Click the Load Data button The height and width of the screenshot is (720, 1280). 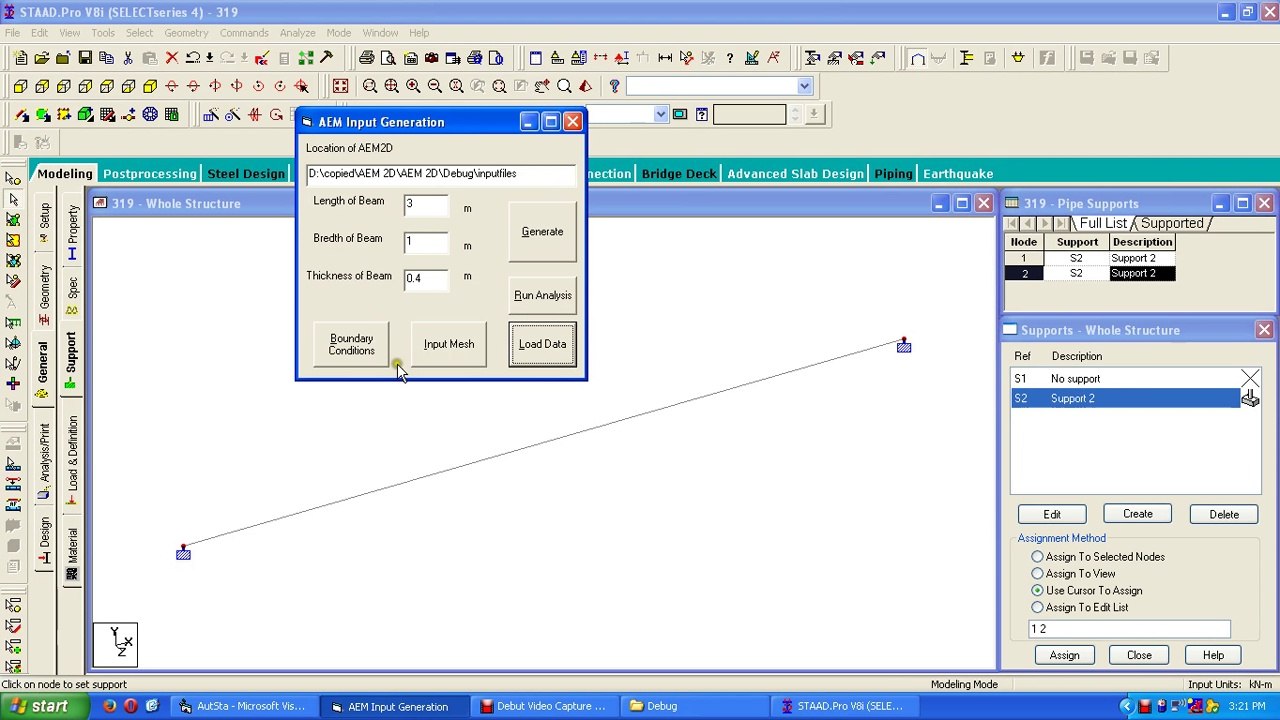pos(542,345)
